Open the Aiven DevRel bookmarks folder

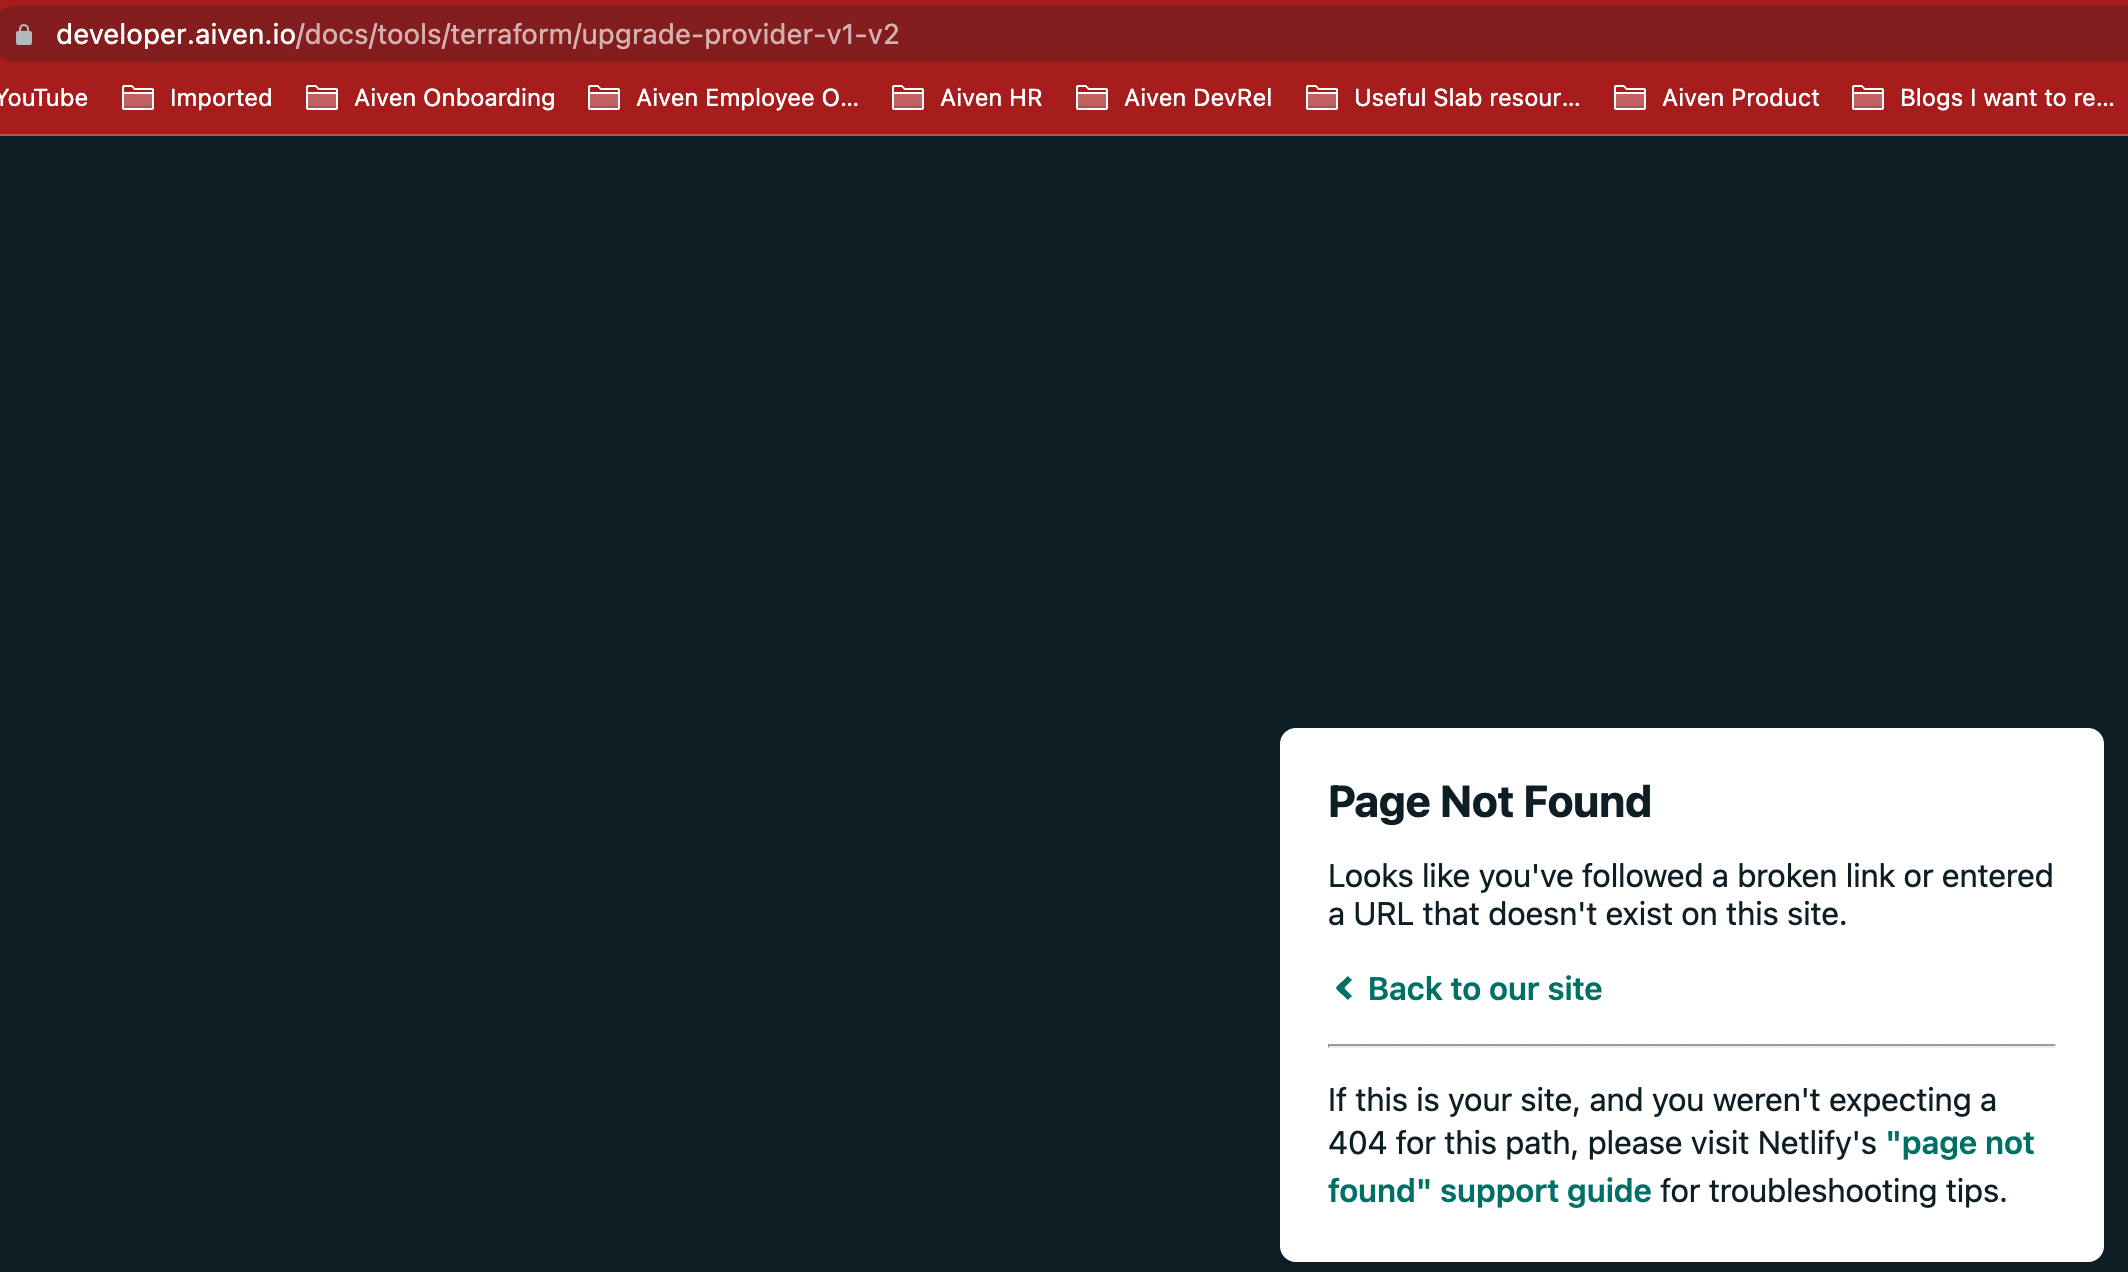(x=1174, y=98)
